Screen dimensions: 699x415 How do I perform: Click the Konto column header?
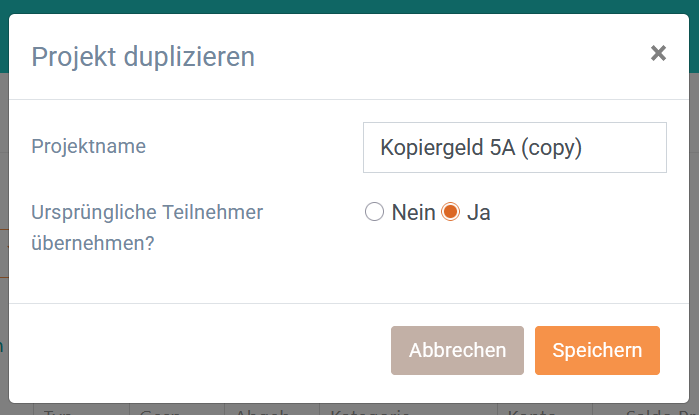[x=534, y=411]
